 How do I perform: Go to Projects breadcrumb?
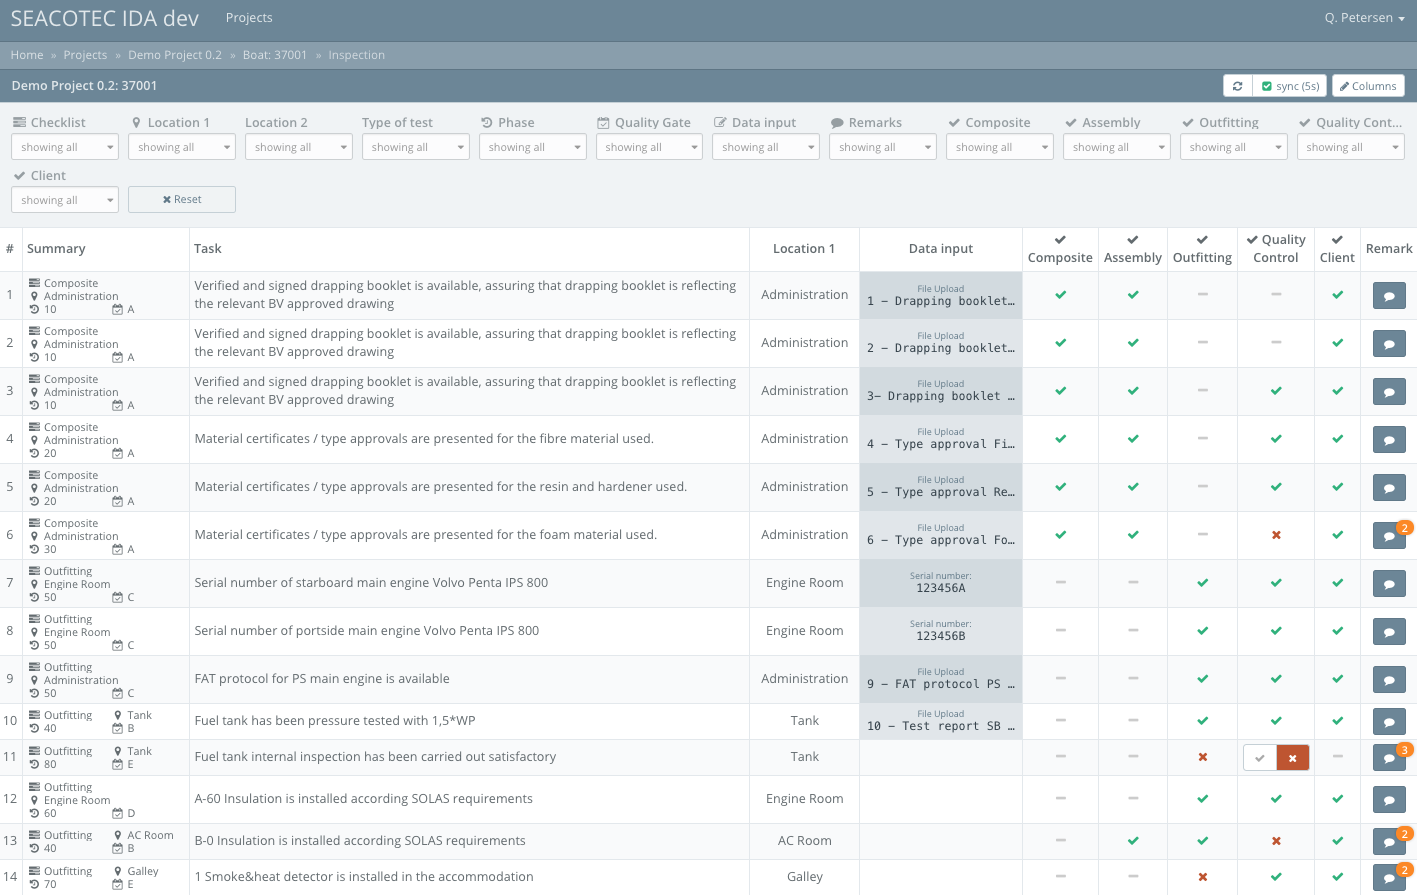85,55
